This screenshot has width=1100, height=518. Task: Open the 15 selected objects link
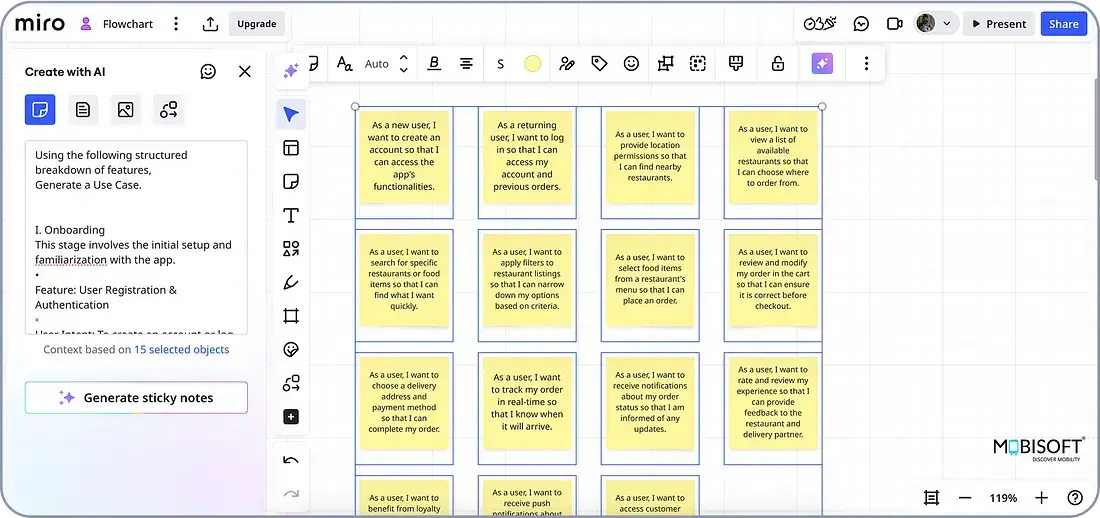182,350
